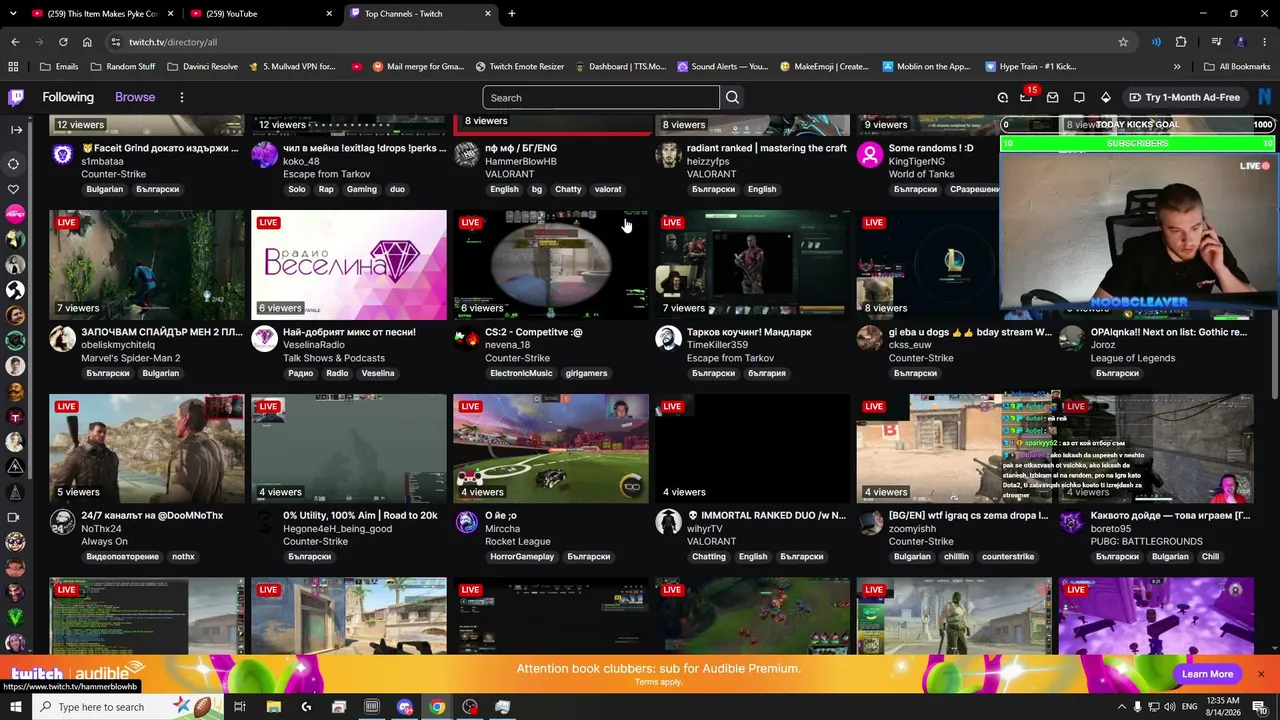Expand the left sidebar arrow
The width and height of the screenshot is (1280, 720).
16,130
